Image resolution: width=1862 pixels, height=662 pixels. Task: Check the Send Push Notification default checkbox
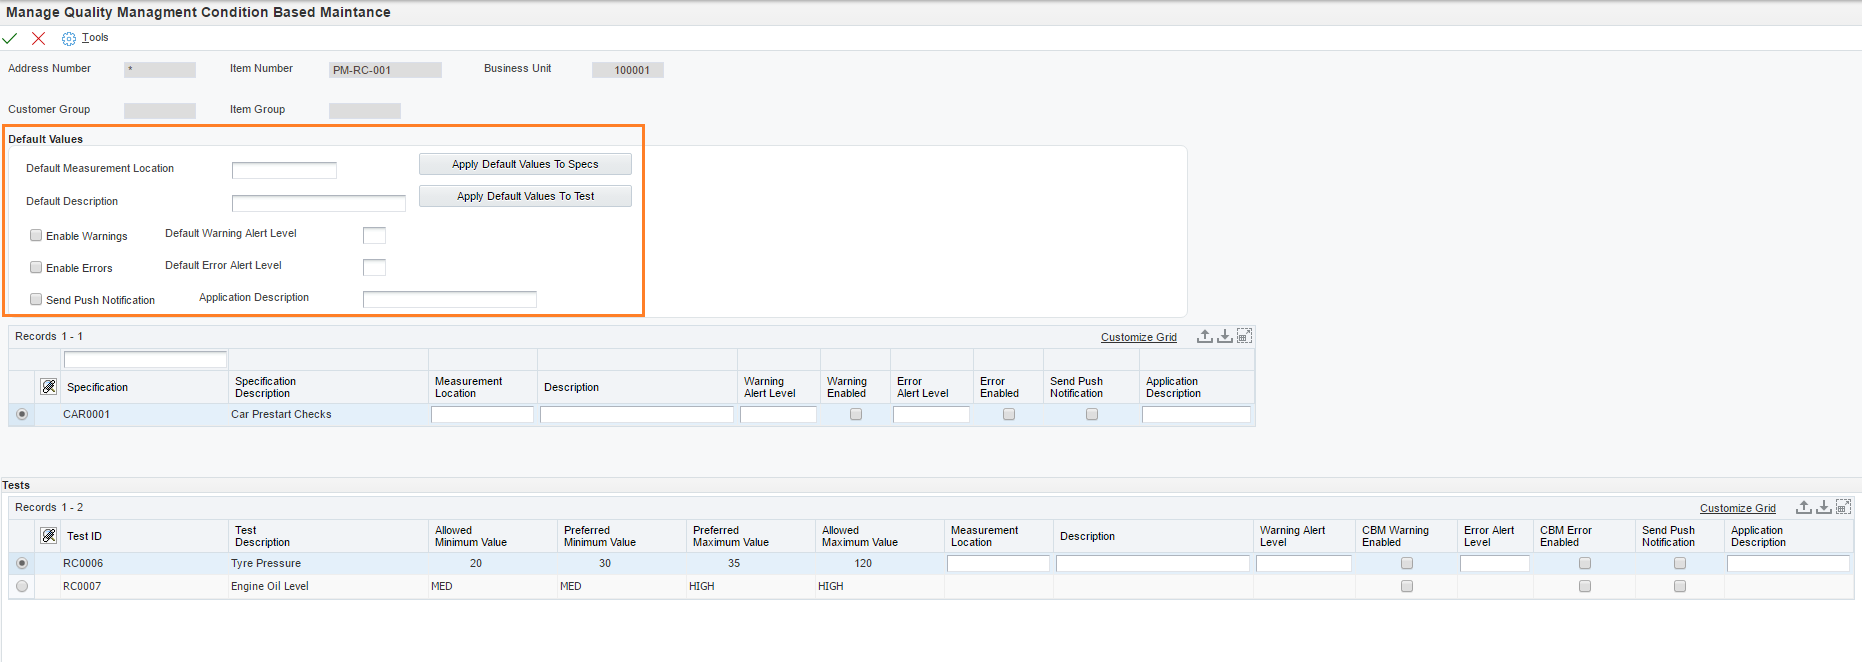[x=36, y=299]
